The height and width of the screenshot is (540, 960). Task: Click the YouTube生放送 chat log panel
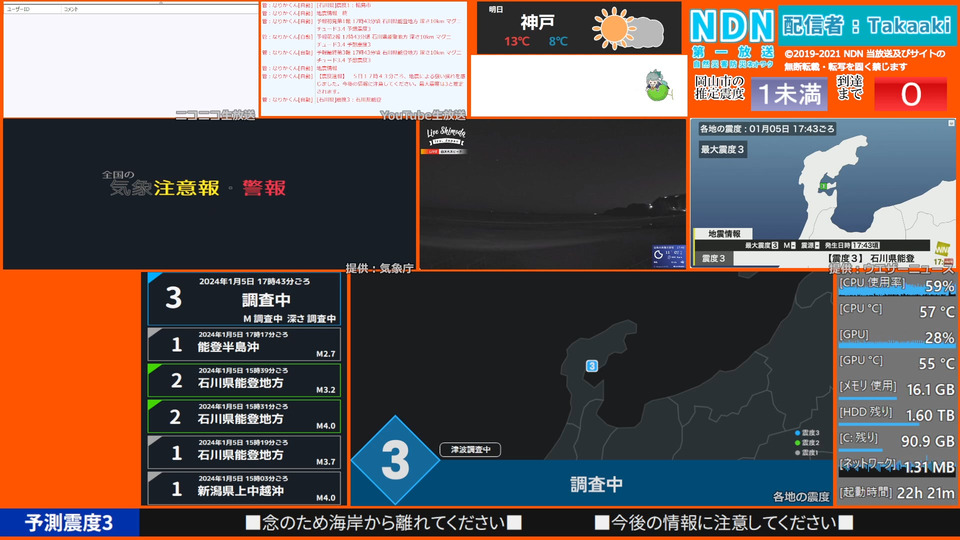[x=364, y=59]
